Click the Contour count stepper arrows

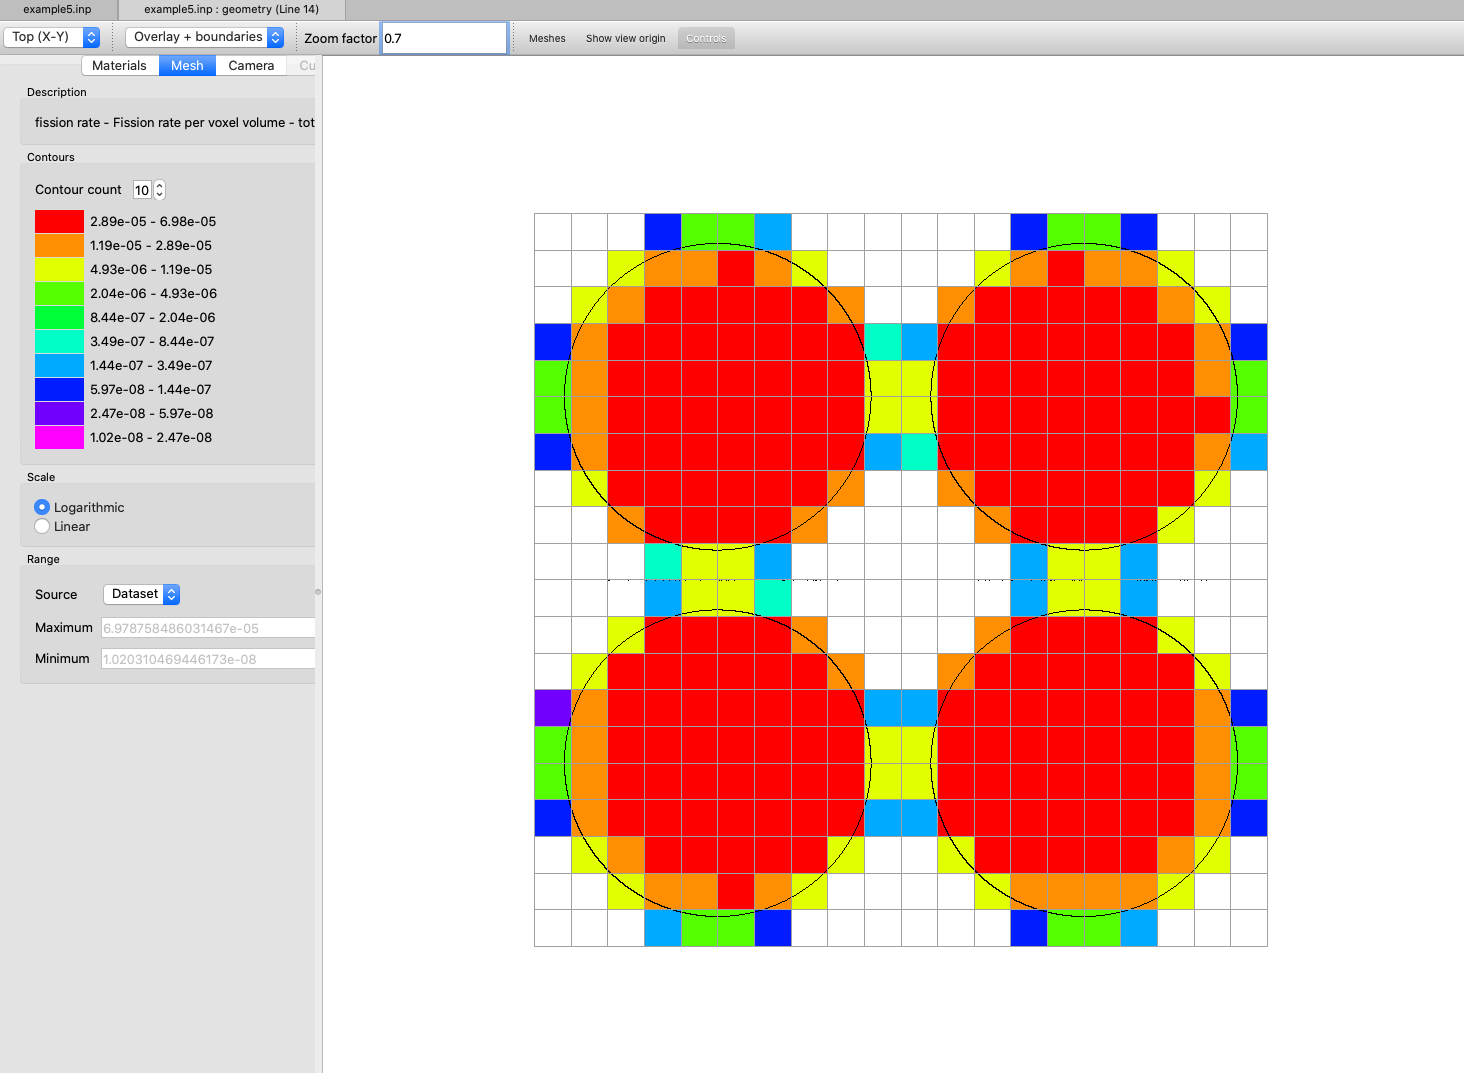coord(159,190)
